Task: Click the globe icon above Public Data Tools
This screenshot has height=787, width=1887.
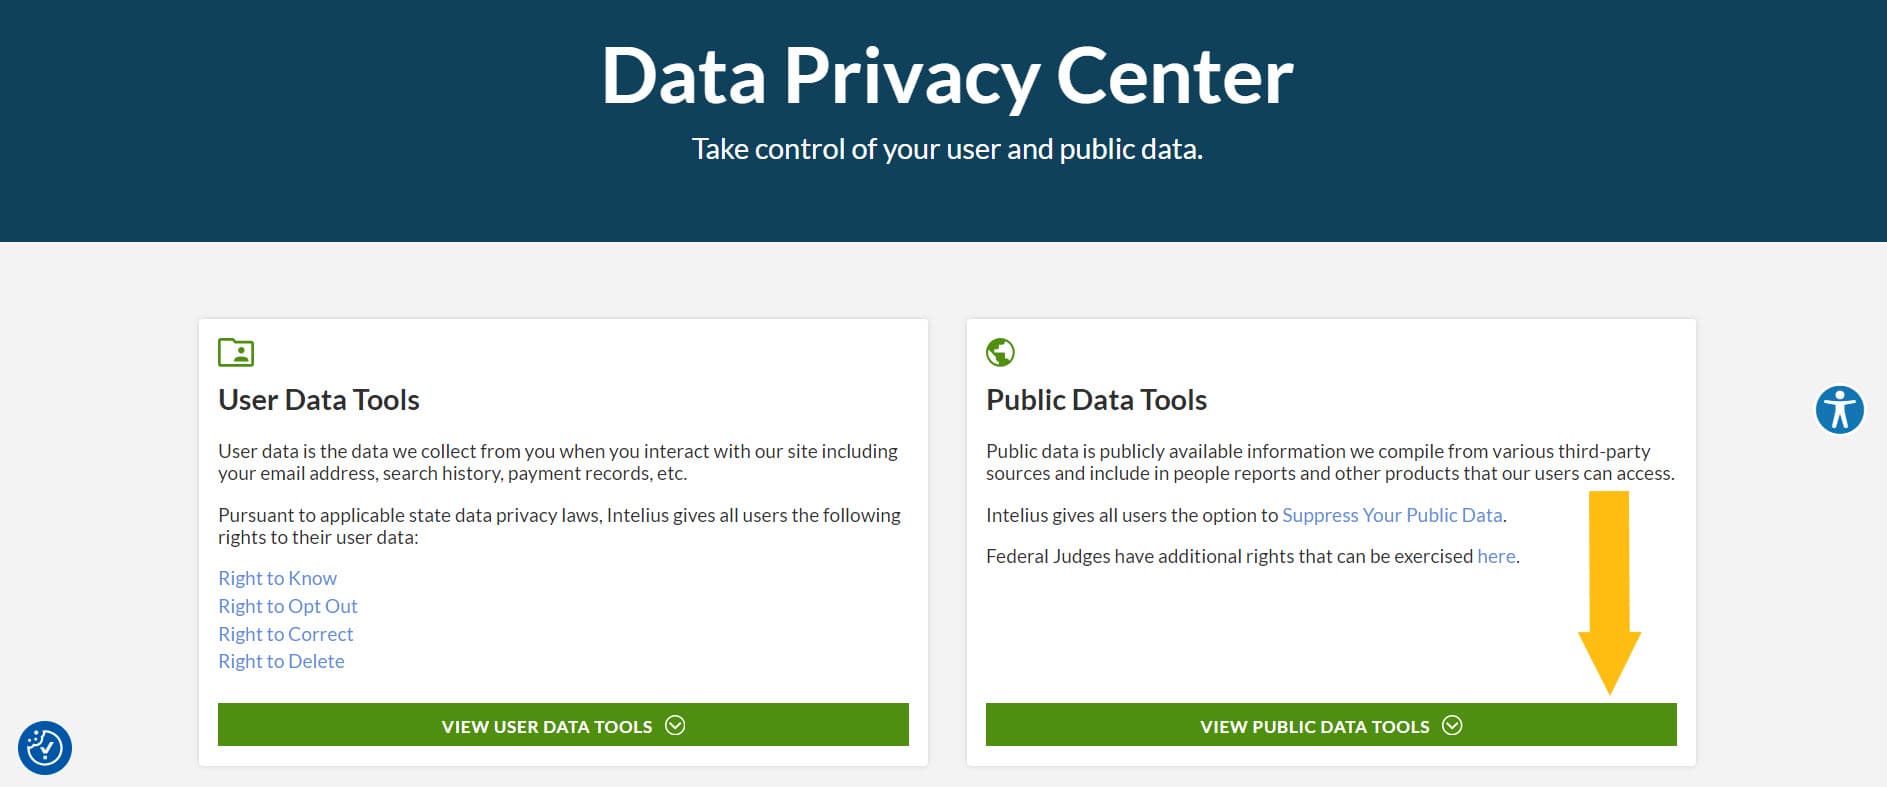Action: 1000,352
